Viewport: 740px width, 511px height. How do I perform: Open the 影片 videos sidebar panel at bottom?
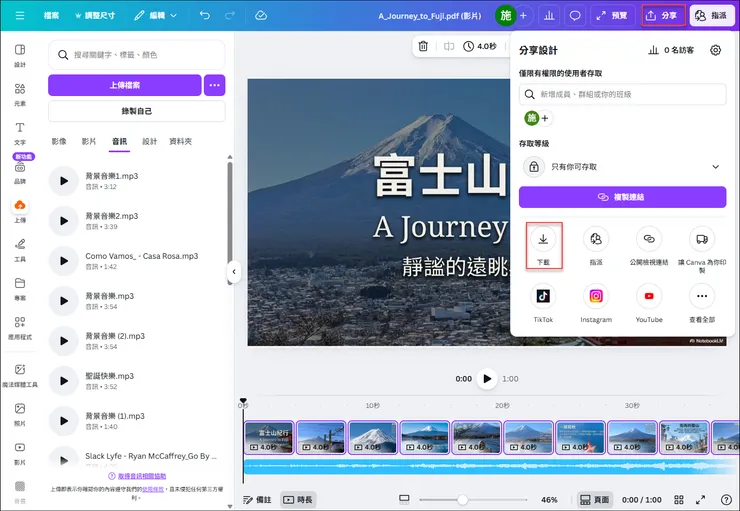pos(20,453)
